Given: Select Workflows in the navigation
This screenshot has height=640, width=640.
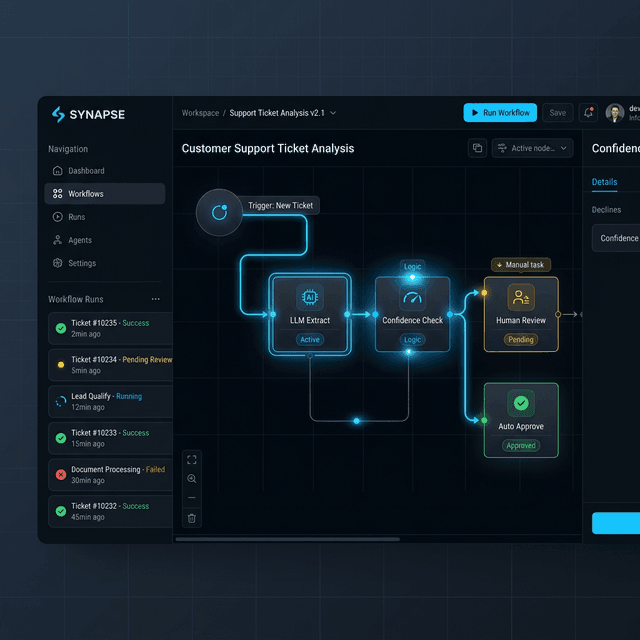Looking at the screenshot, I should 104,193.
